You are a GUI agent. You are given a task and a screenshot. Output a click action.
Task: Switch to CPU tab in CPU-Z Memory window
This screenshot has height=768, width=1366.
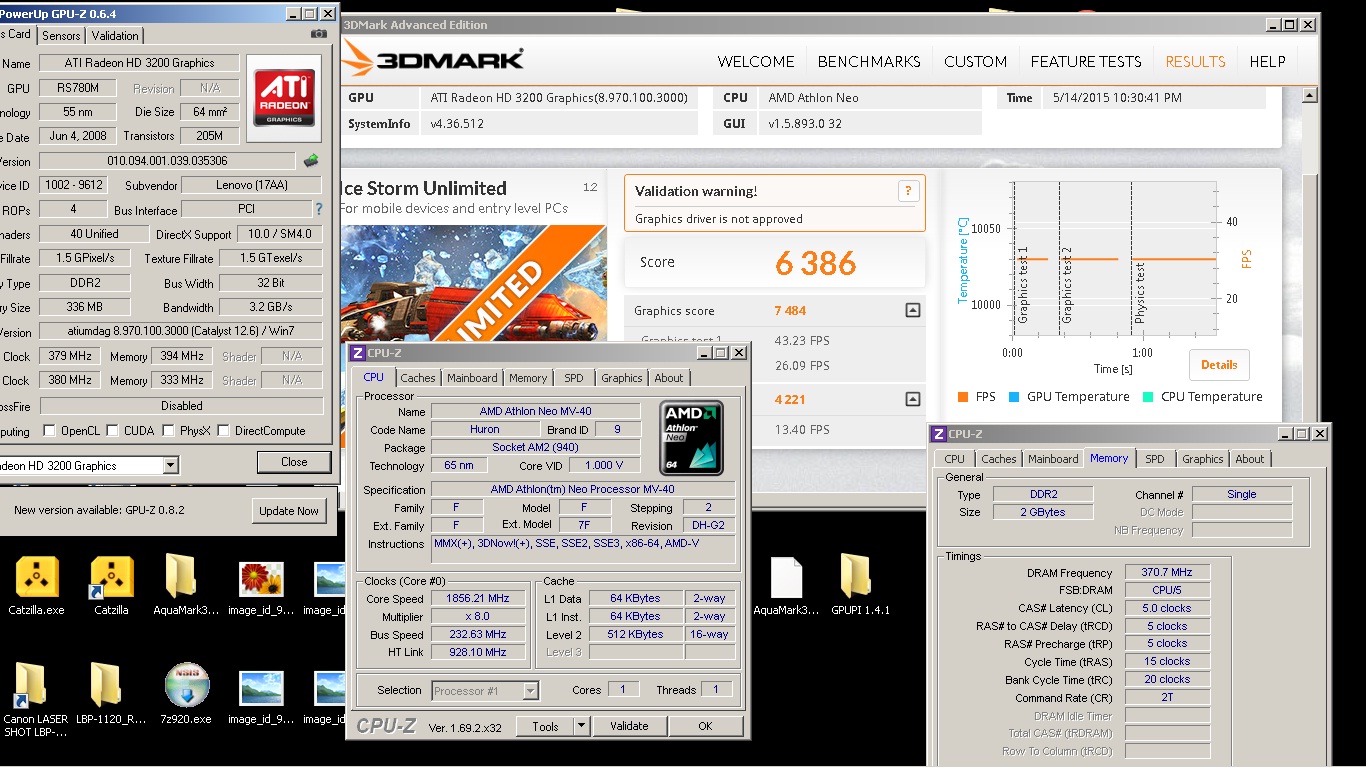955,459
